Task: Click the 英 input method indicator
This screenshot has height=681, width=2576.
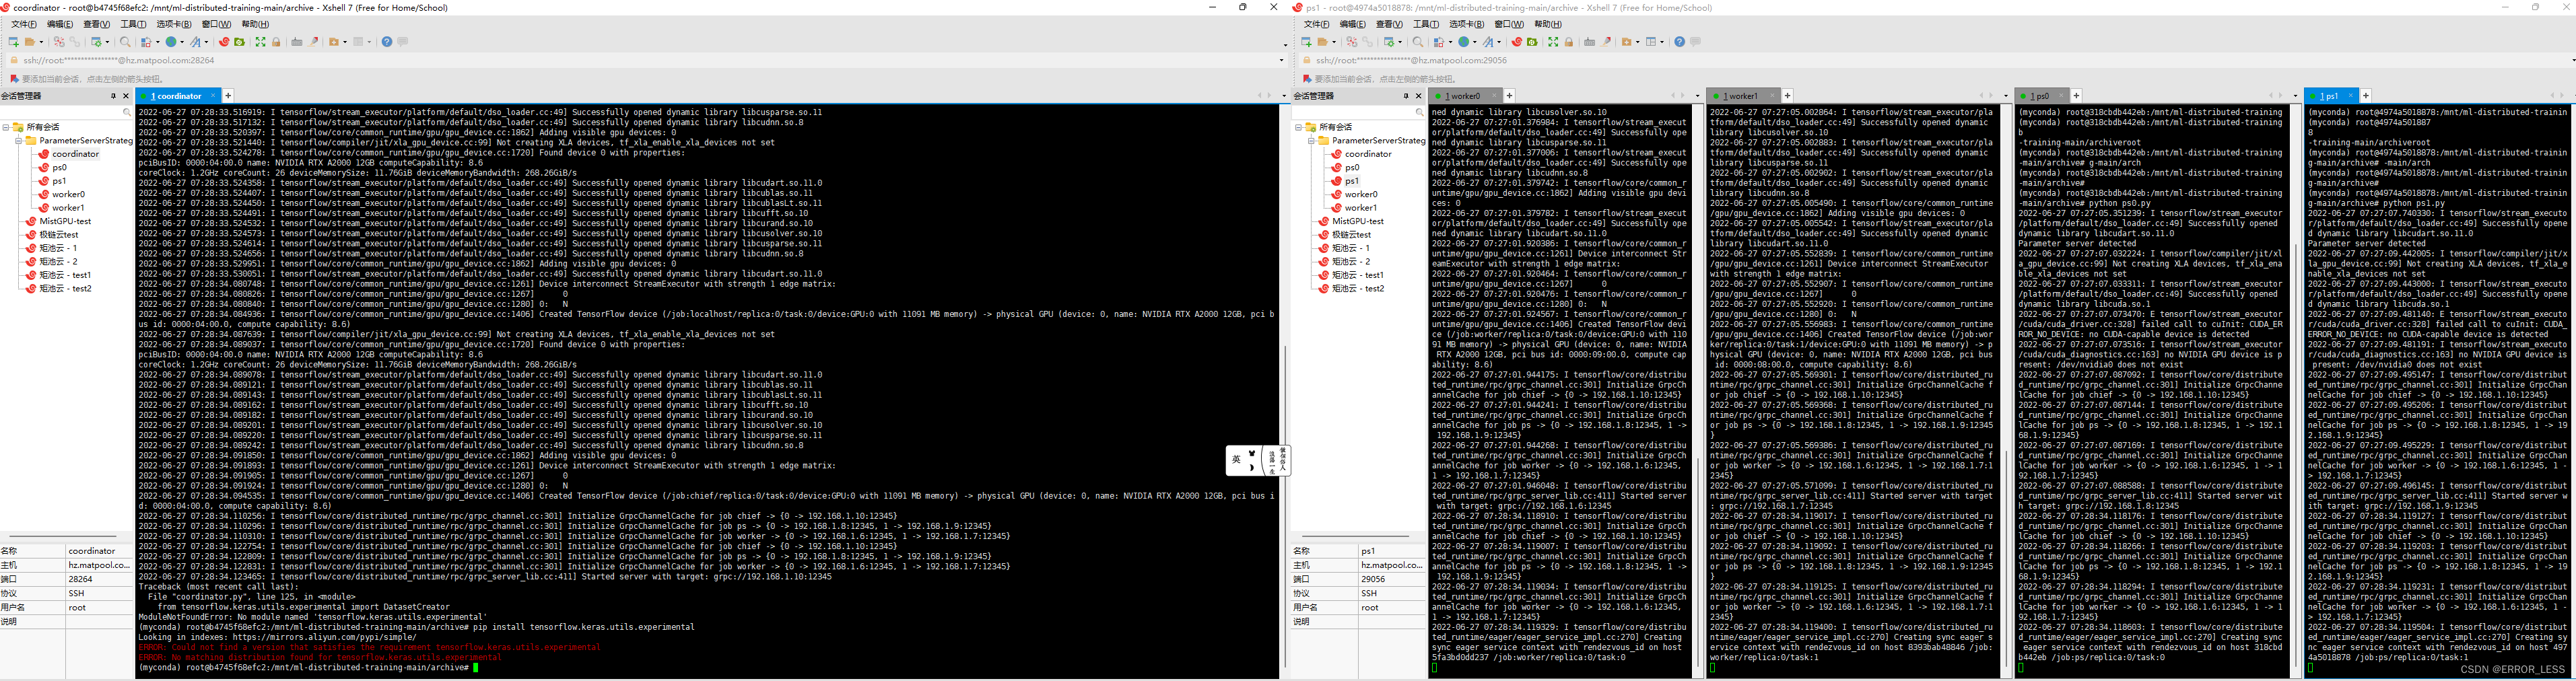Action: coord(1237,460)
